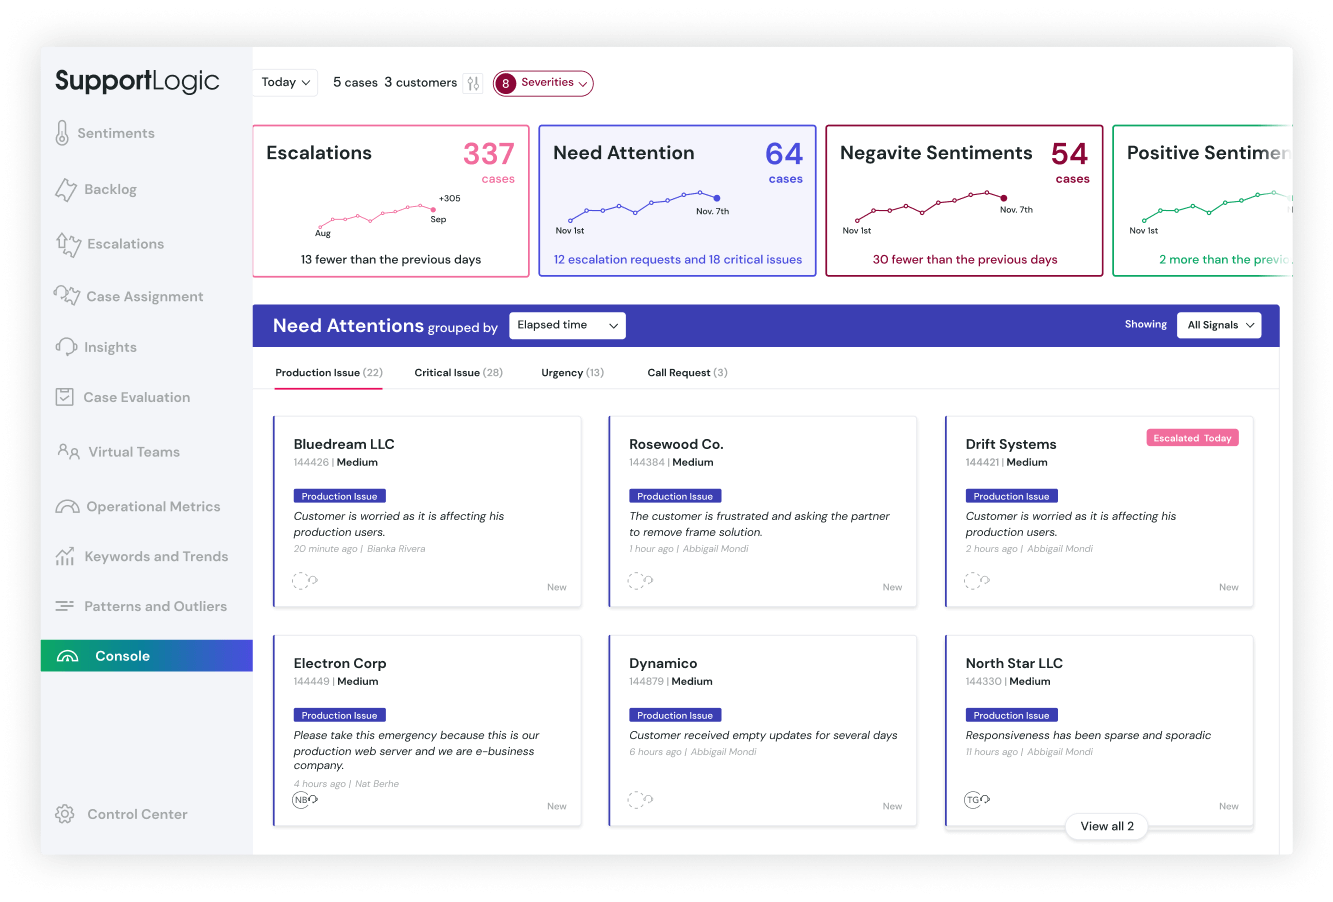1333x902 pixels.
Task: Open the Bluedream LLC case card
Action: 427,512
